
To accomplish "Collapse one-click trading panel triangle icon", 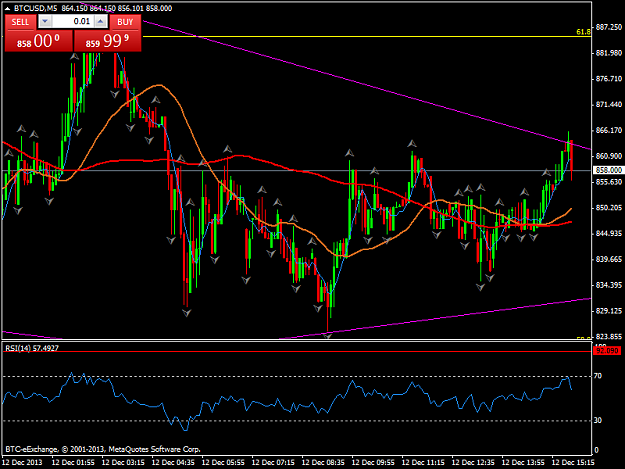I will pos(7,8).
